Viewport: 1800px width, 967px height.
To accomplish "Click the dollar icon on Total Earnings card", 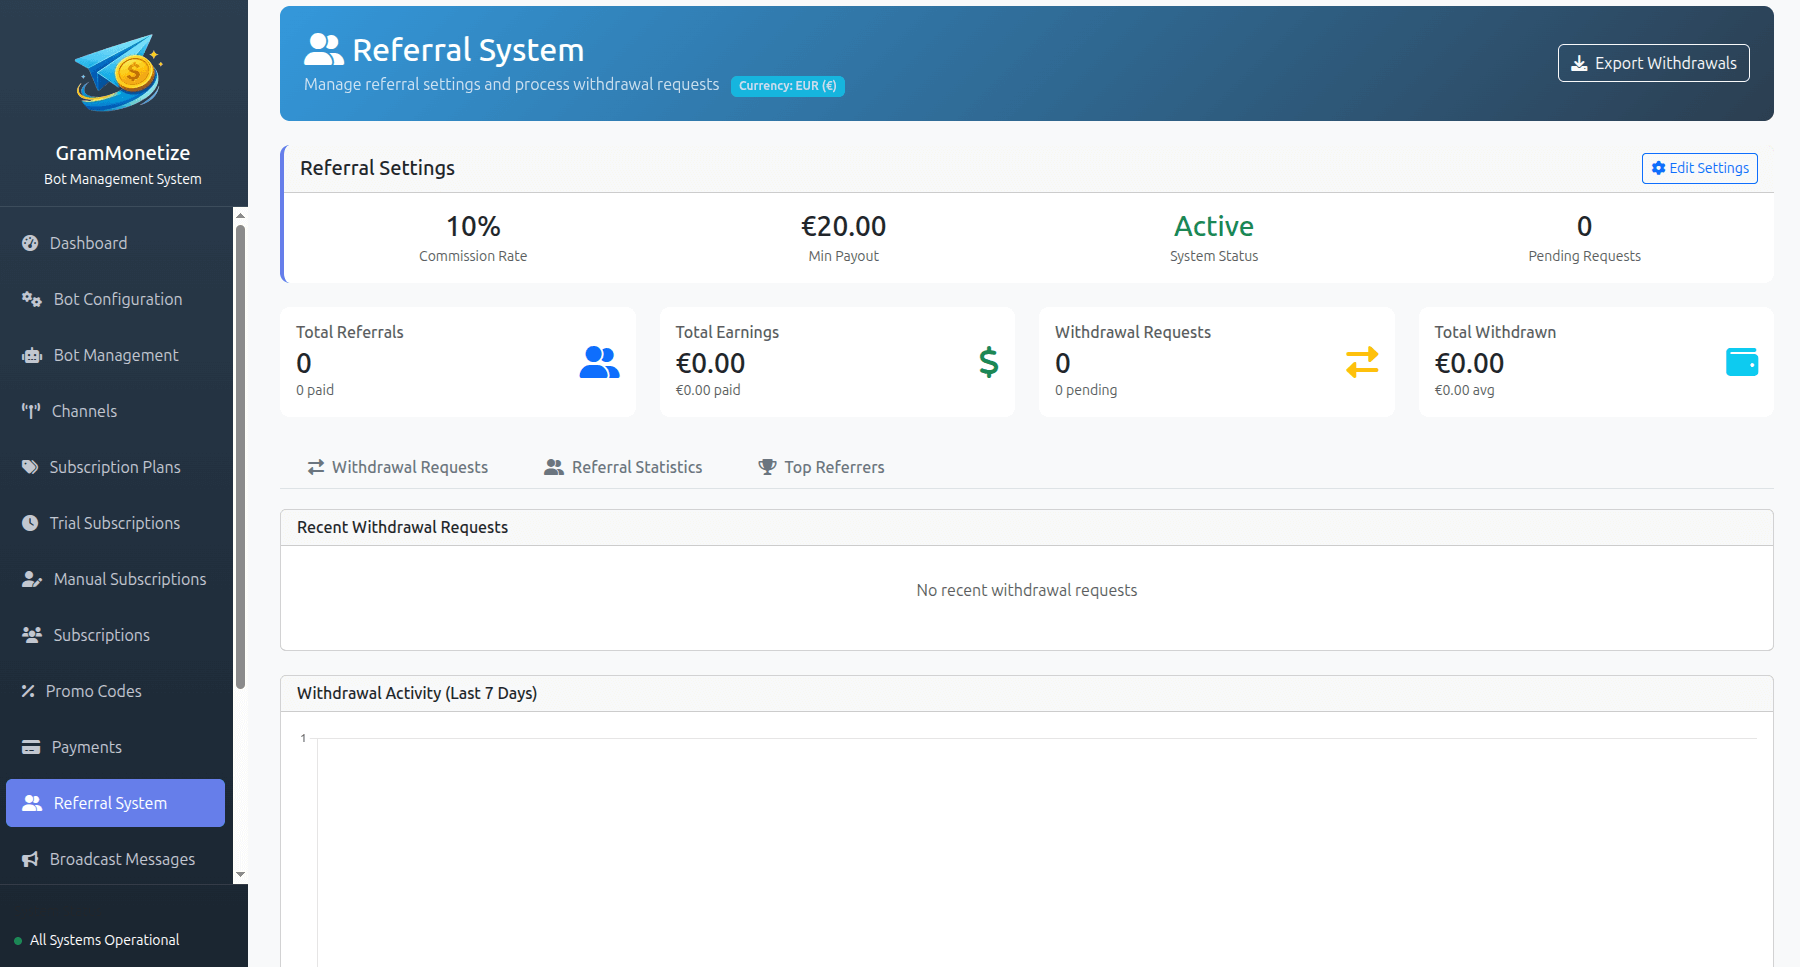I will [x=988, y=362].
